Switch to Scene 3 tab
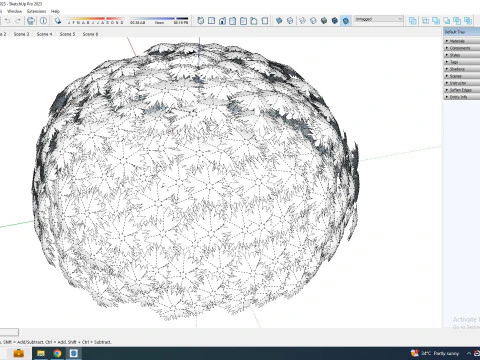This screenshot has width=480, height=360. (21, 34)
